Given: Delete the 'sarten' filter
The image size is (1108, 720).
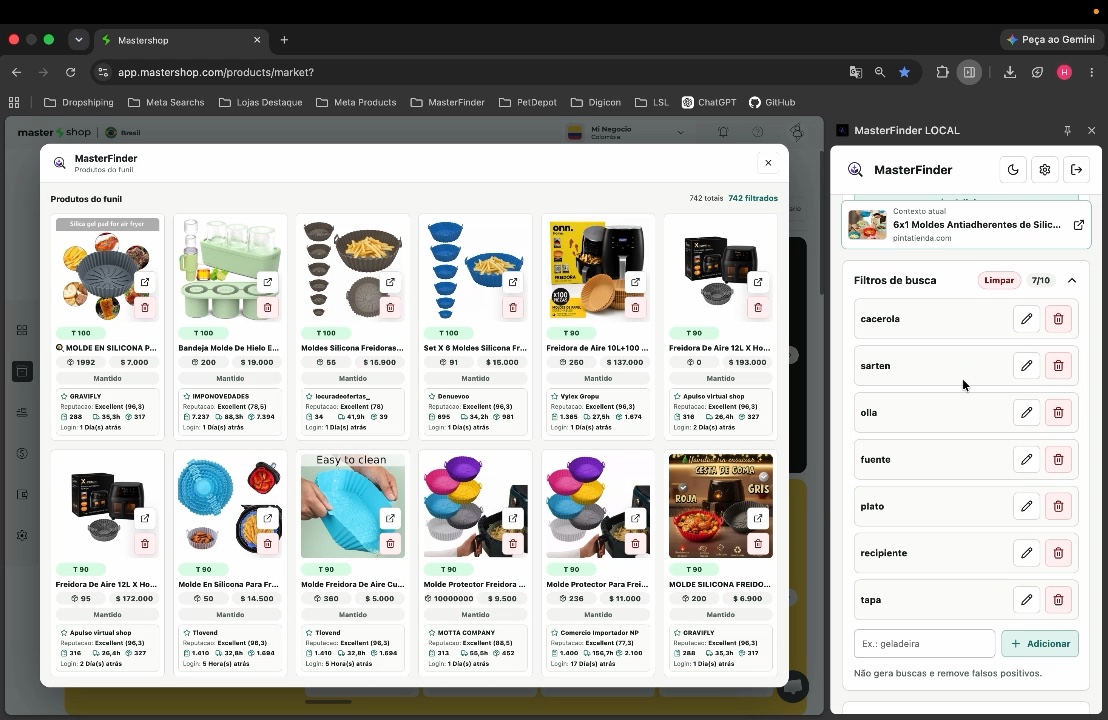Looking at the screenshot, I should [1058, 365].
